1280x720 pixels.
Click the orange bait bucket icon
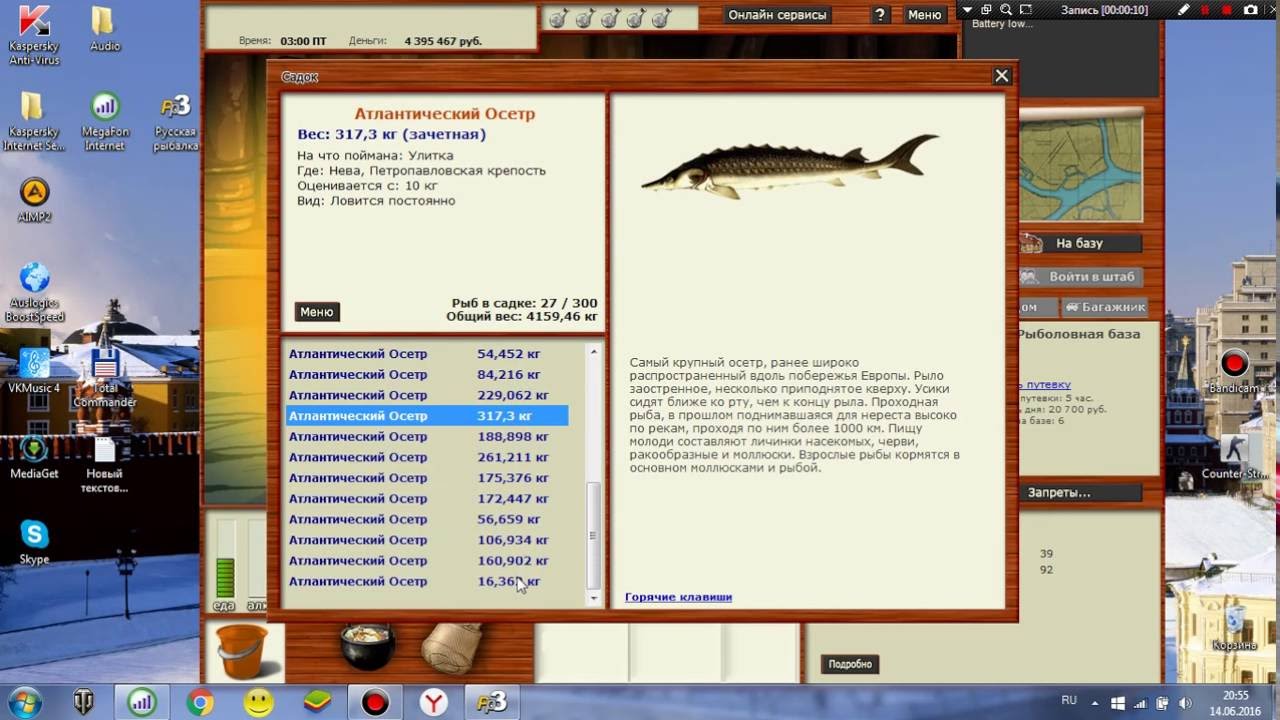(x=242, y=651)
